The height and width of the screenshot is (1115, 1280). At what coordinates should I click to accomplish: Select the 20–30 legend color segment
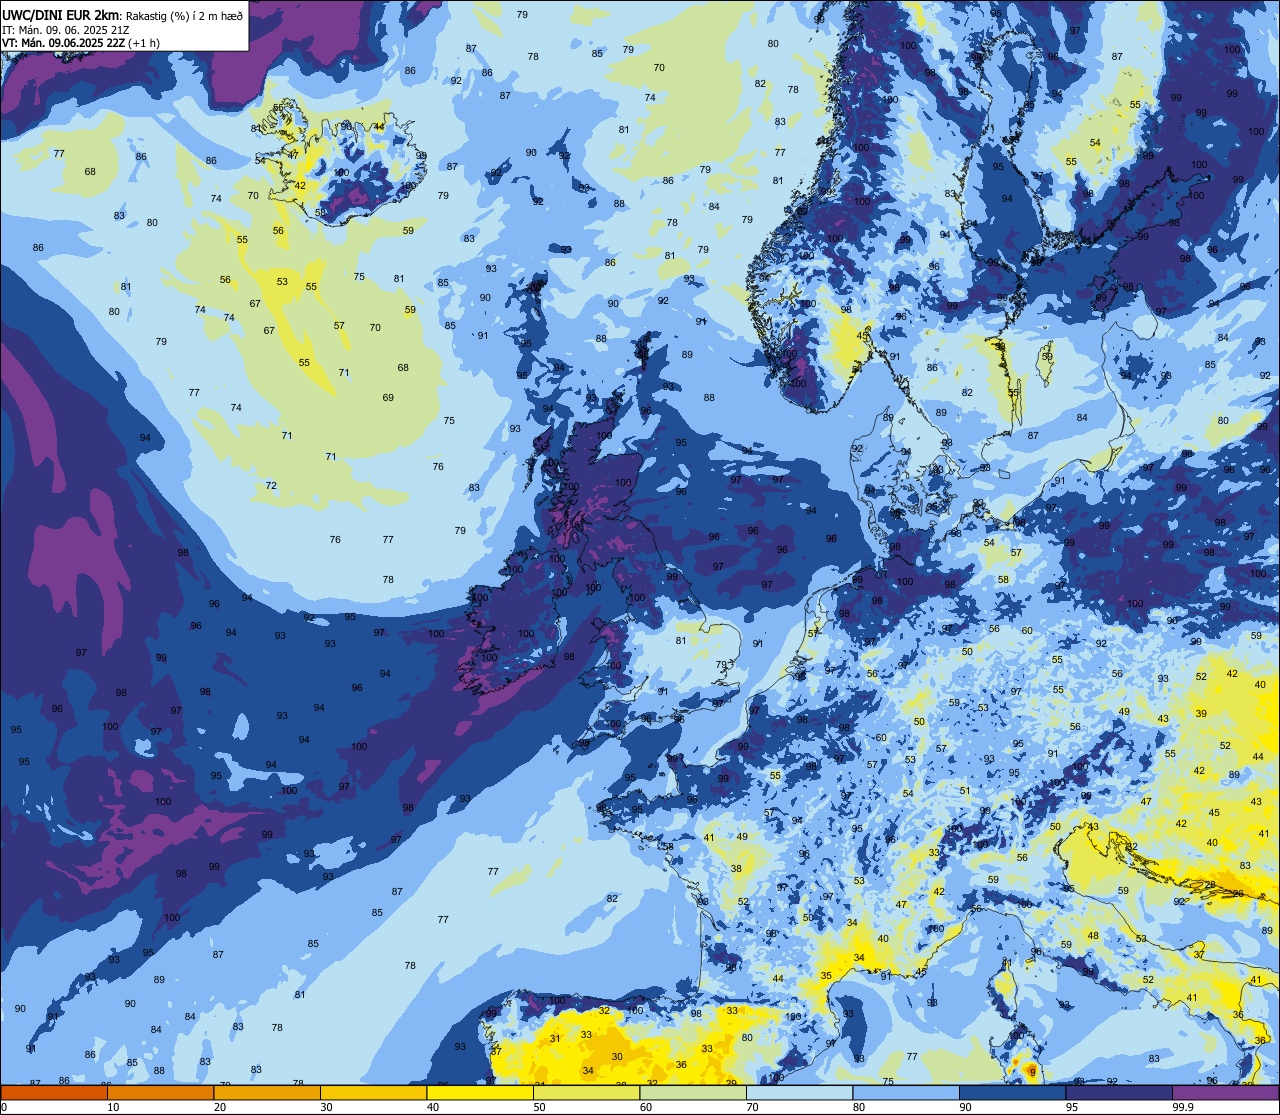(x=267, y=1093)
